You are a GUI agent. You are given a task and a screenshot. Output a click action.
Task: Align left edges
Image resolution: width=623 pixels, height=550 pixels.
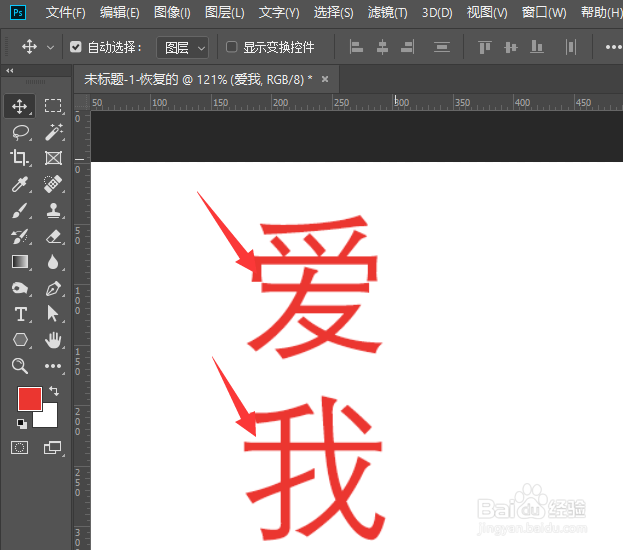click(x=356, y=47)
